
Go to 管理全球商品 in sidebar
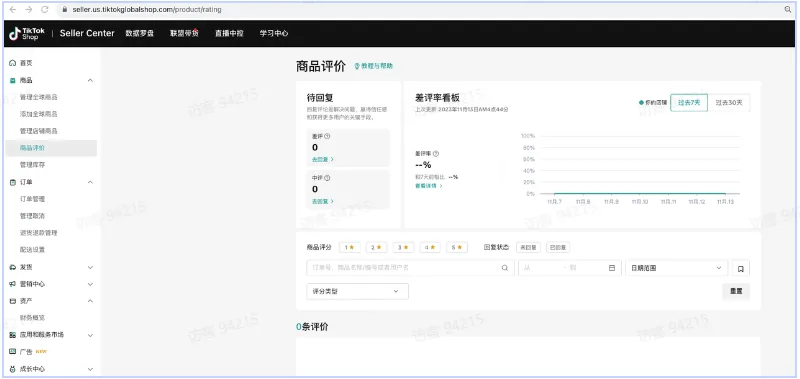coord(39,97)
